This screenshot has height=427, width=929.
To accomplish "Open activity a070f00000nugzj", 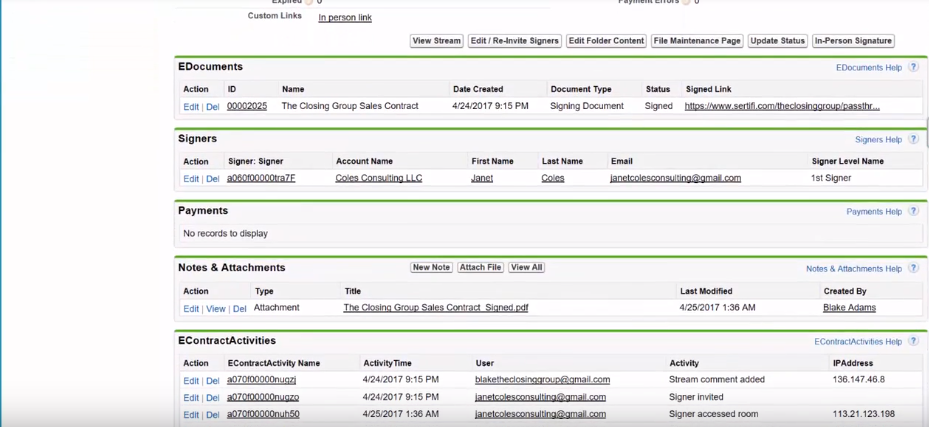I will (261, 379).
